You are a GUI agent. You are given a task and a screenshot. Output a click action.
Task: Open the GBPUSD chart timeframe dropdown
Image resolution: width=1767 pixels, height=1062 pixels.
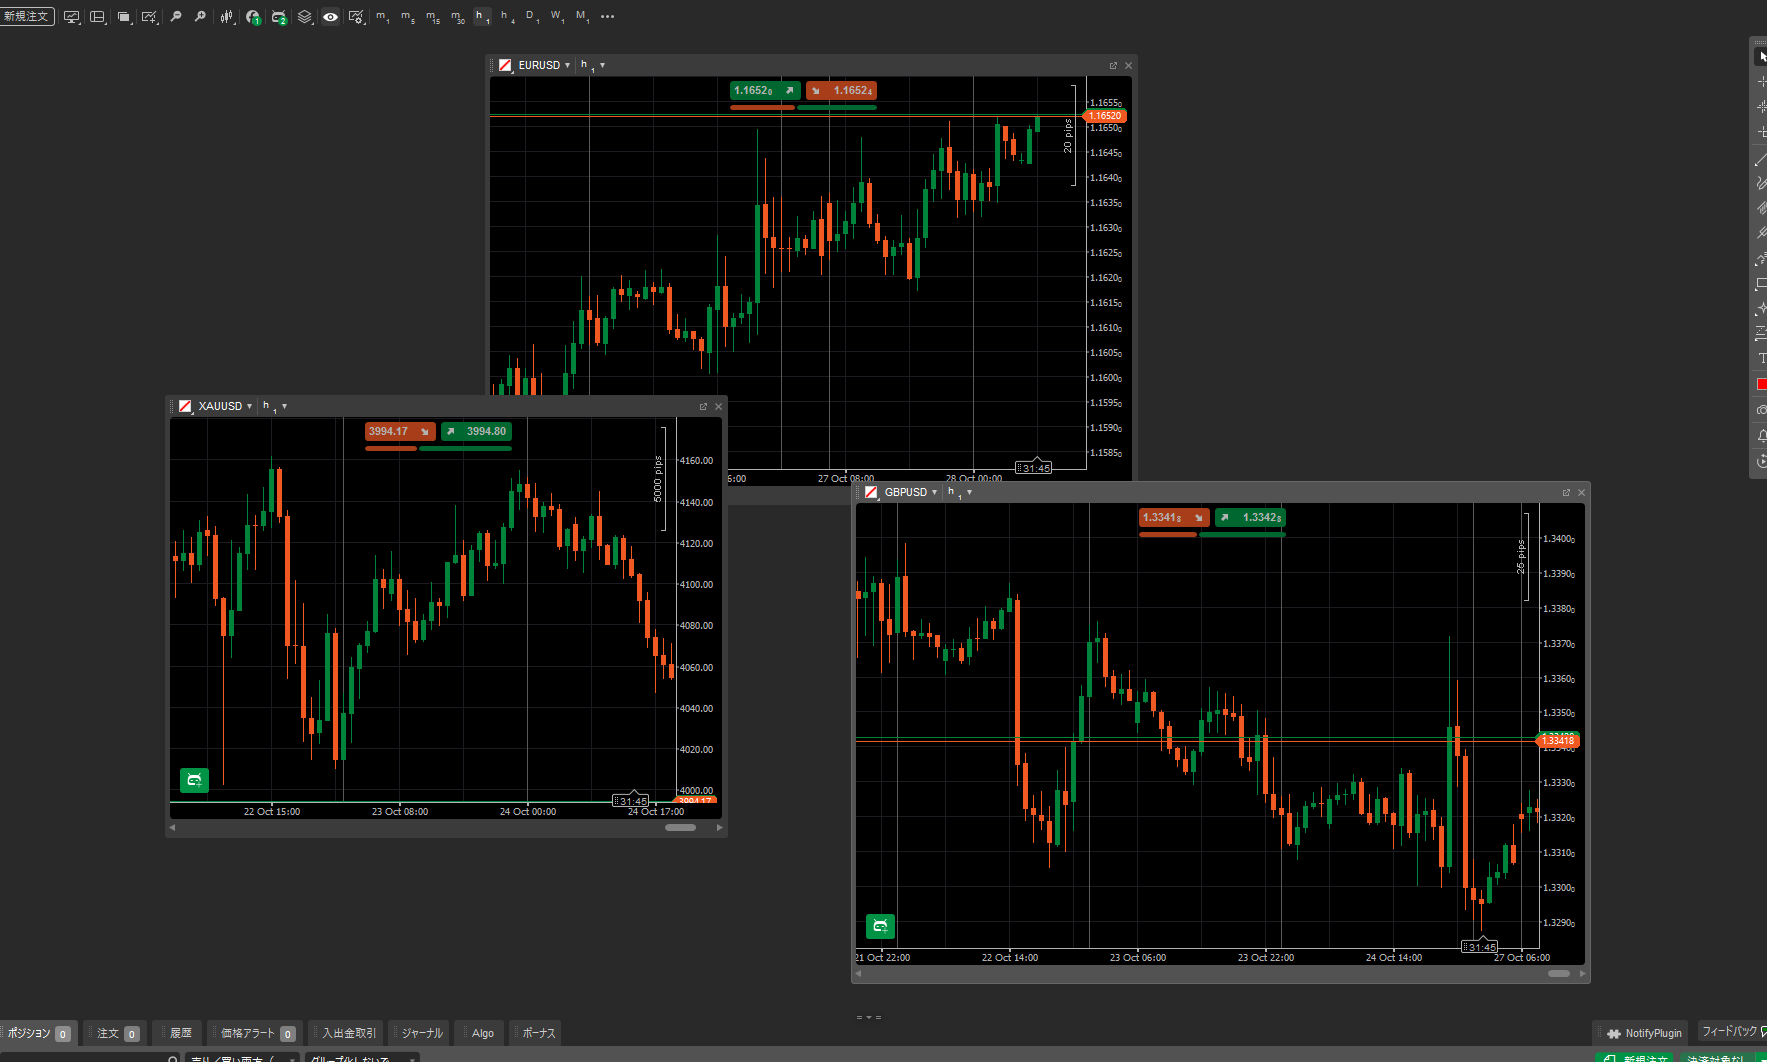coord(969,492)
